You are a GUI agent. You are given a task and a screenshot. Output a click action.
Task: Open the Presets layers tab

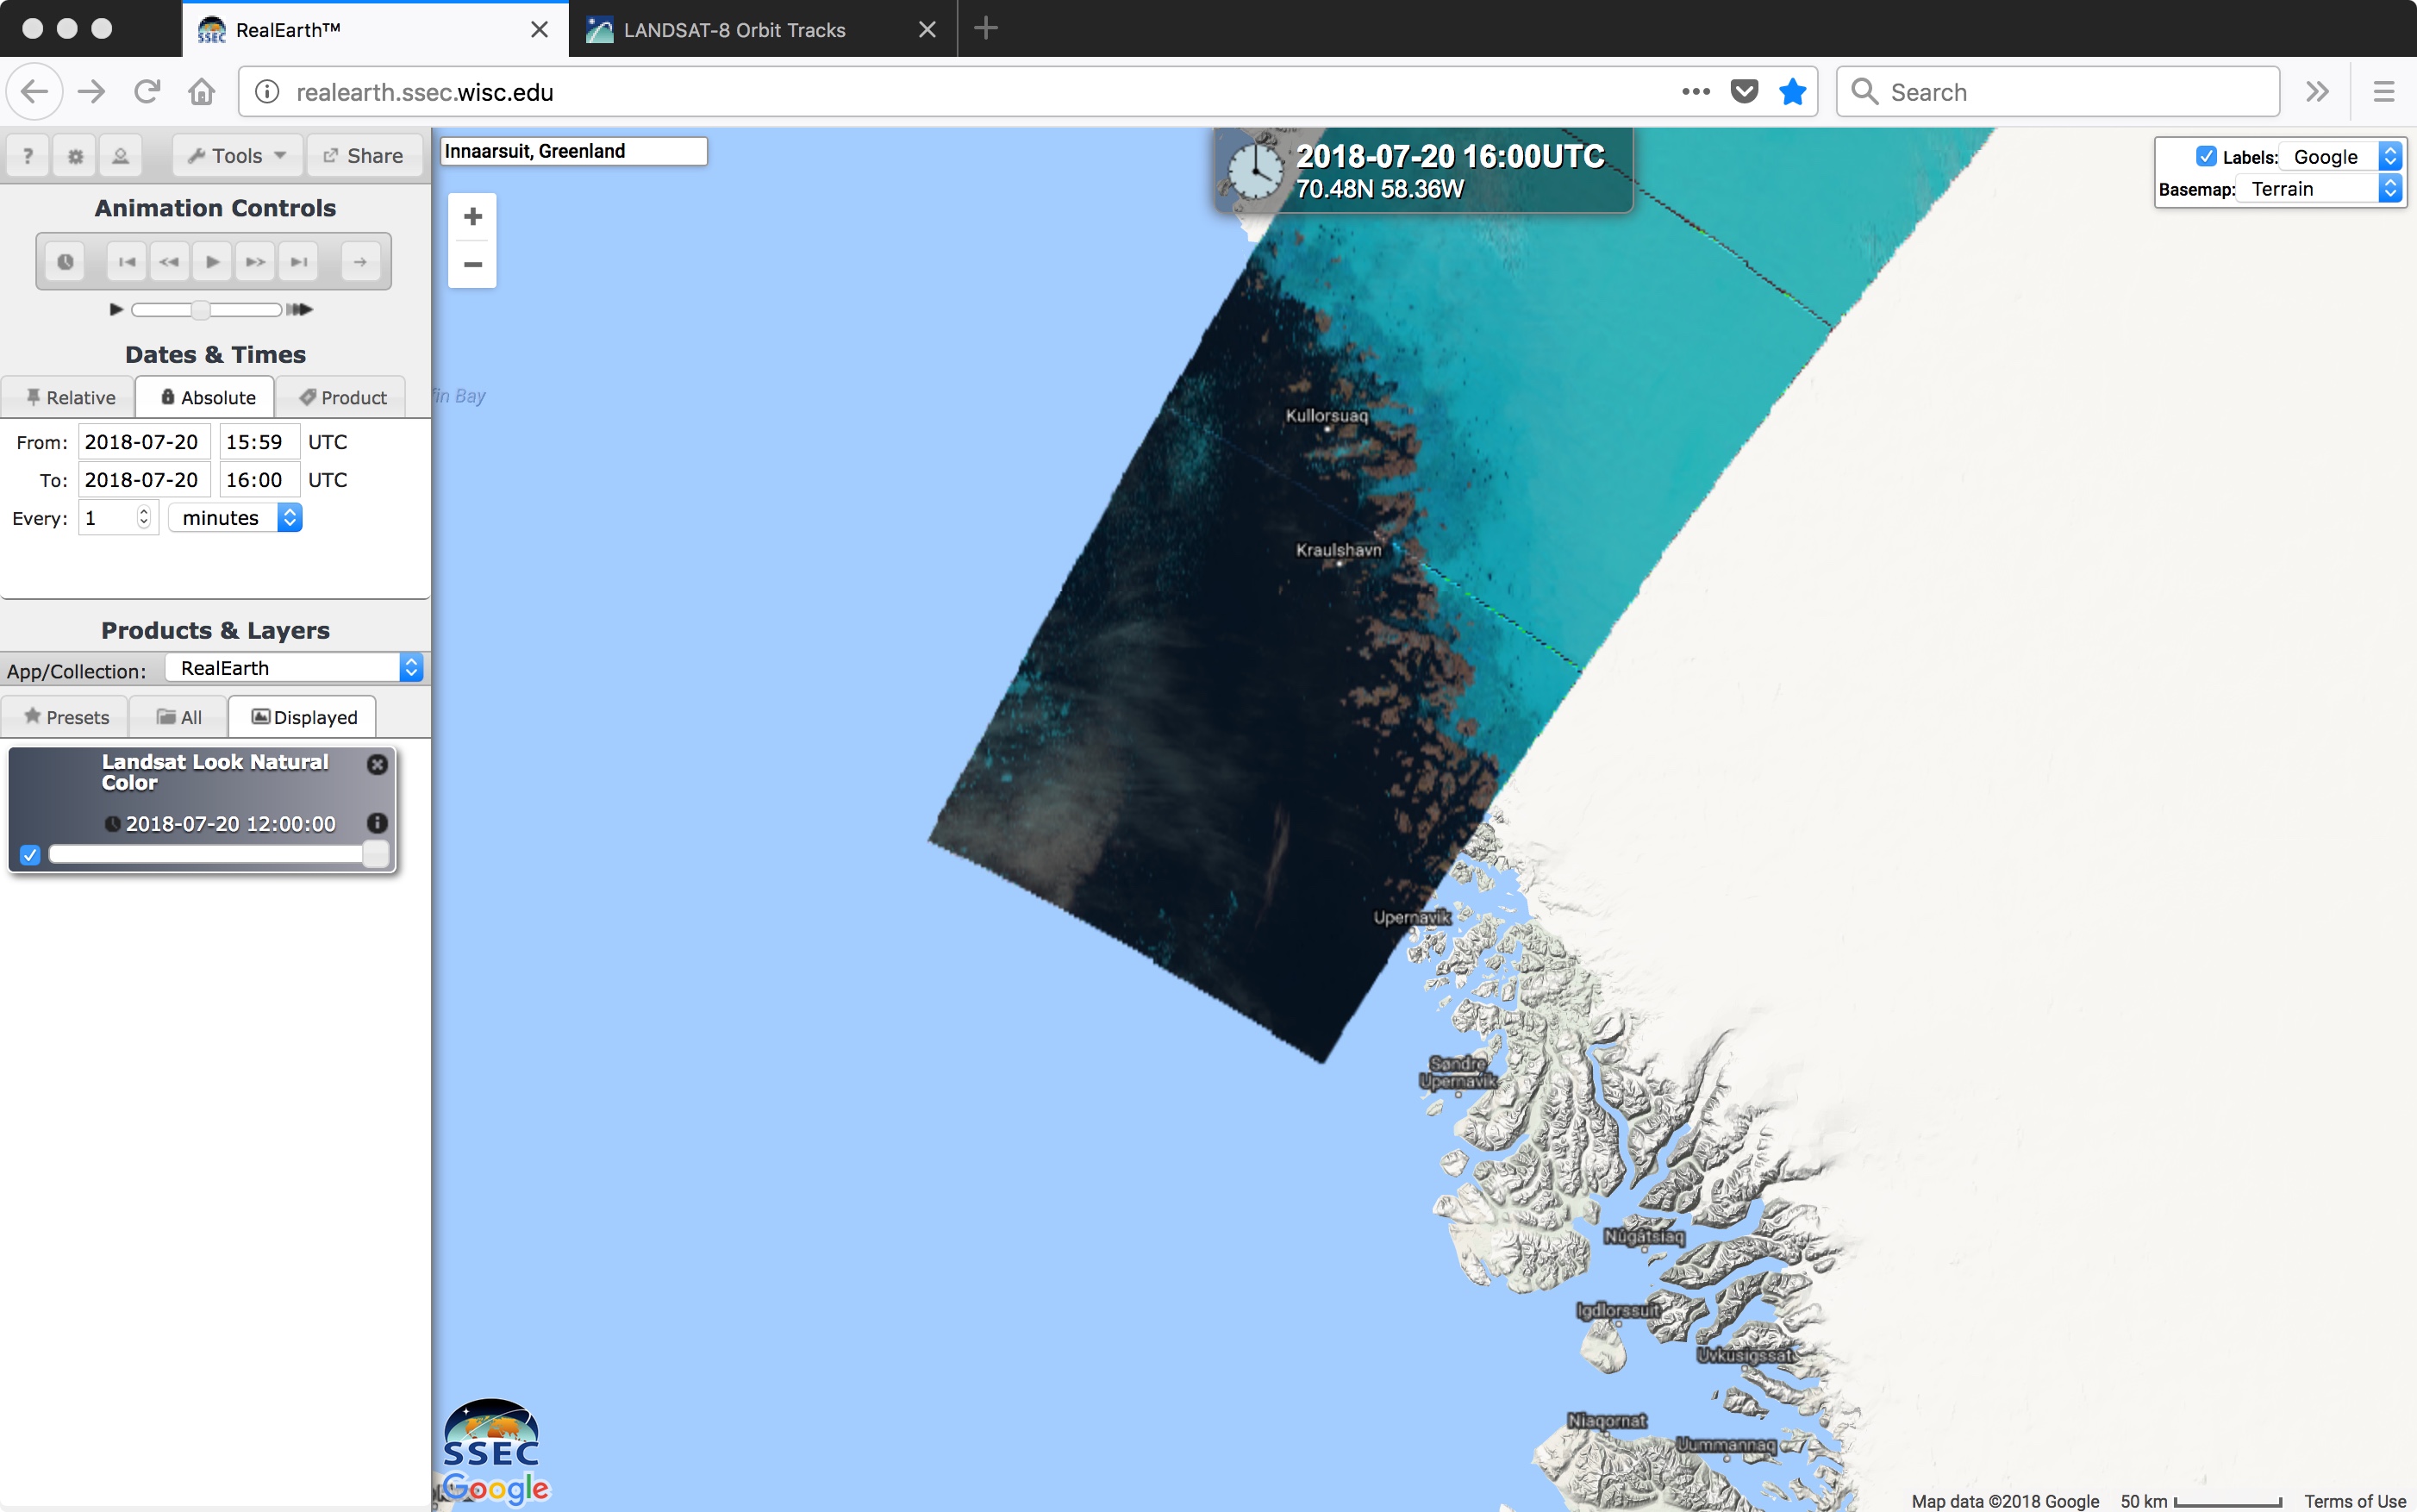(65, 717)
